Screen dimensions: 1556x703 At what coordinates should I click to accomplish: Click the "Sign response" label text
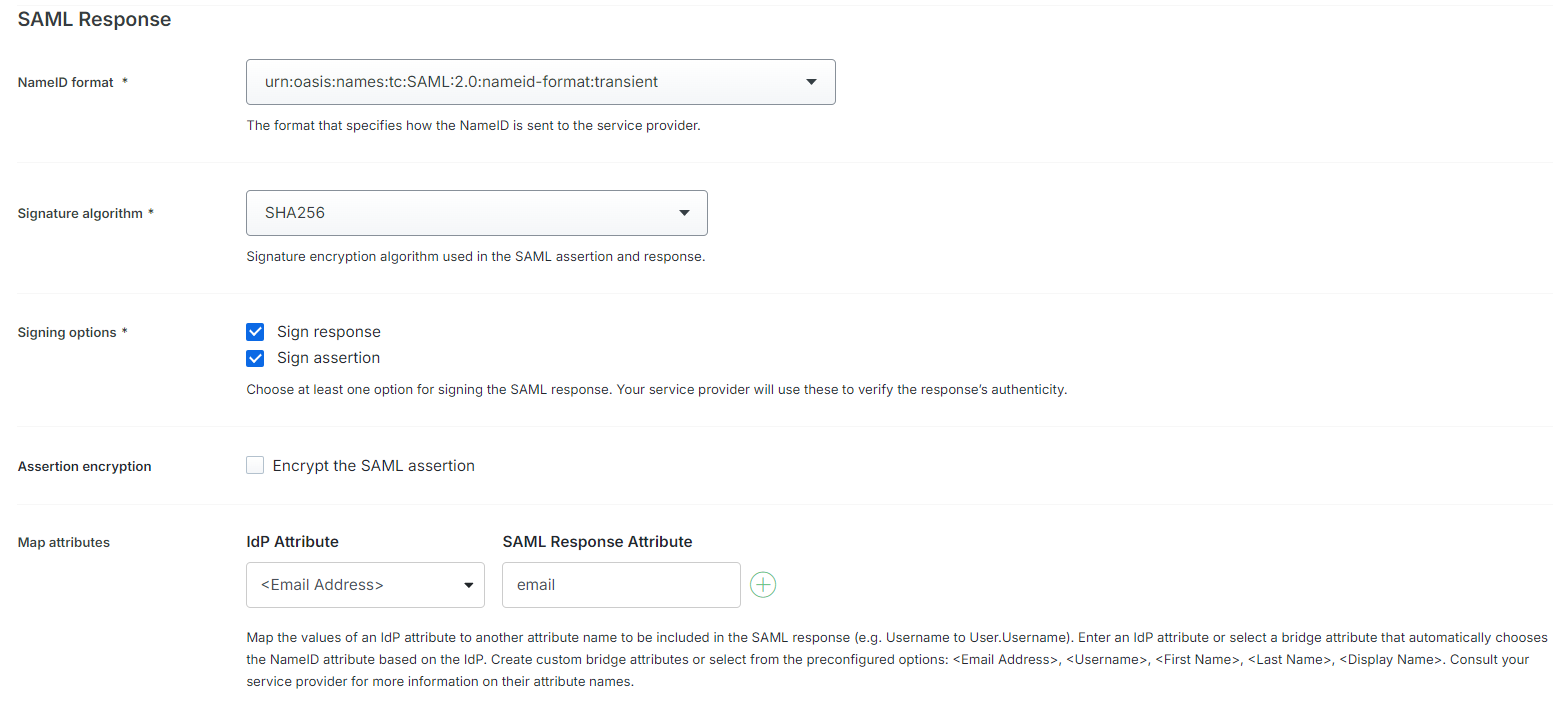pos(329,332)
